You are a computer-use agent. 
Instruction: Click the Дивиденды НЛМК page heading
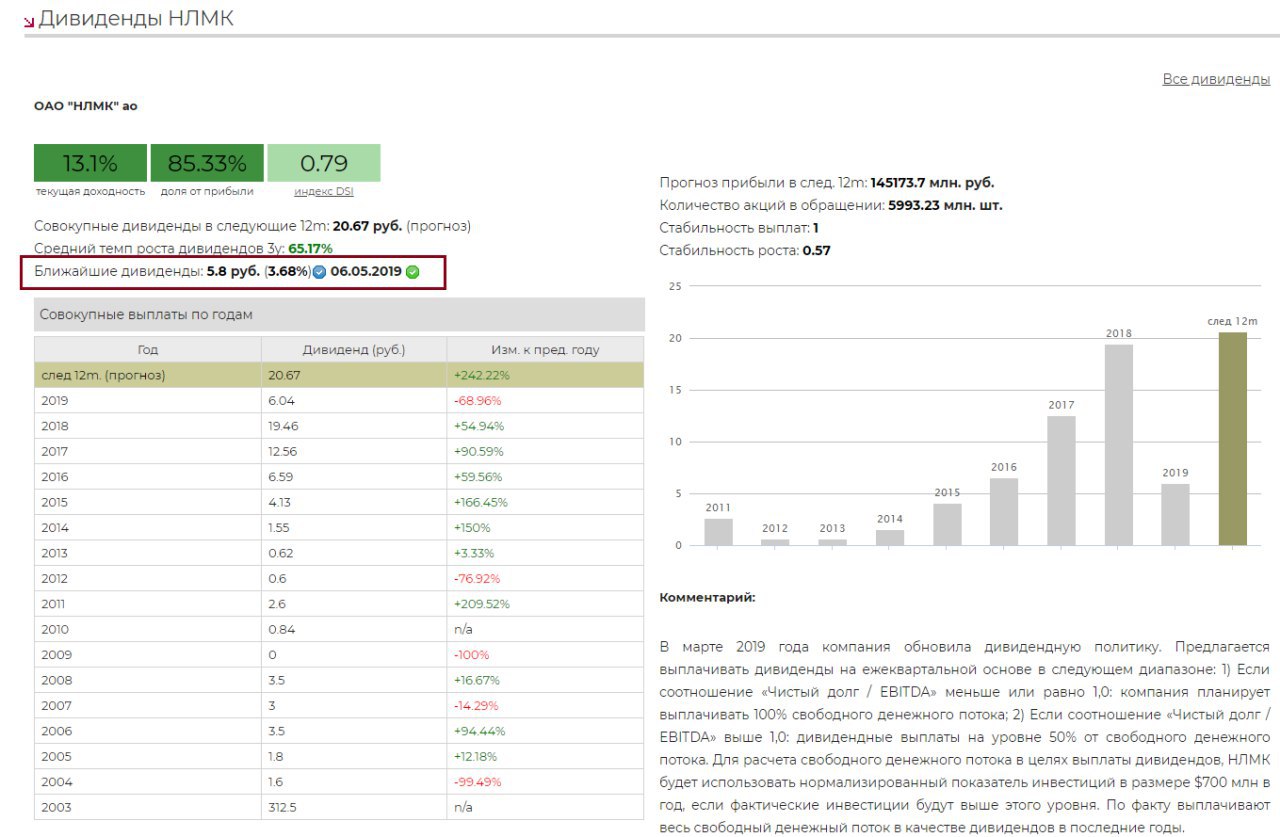click(x=136, y=19)
